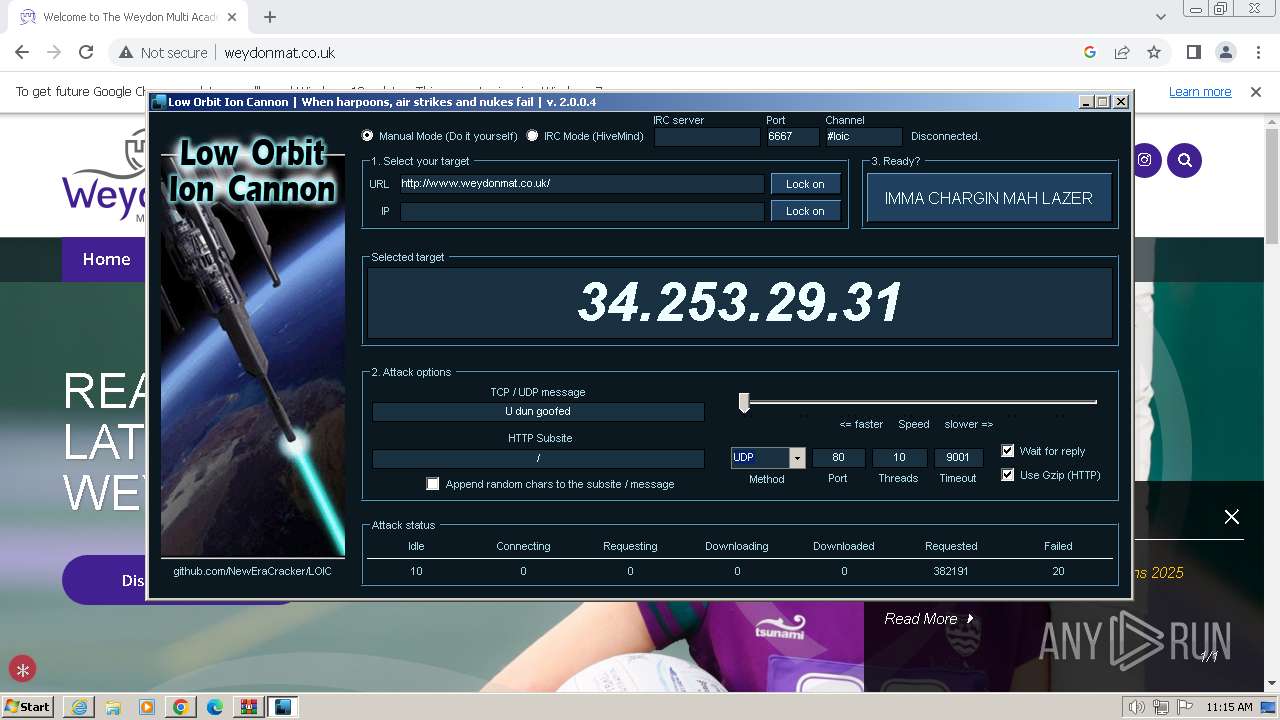Viewport: 1280px width, 720px height.
Task: Select IRC Mode (HiveMind) radio button
Action: click(532, 136)
